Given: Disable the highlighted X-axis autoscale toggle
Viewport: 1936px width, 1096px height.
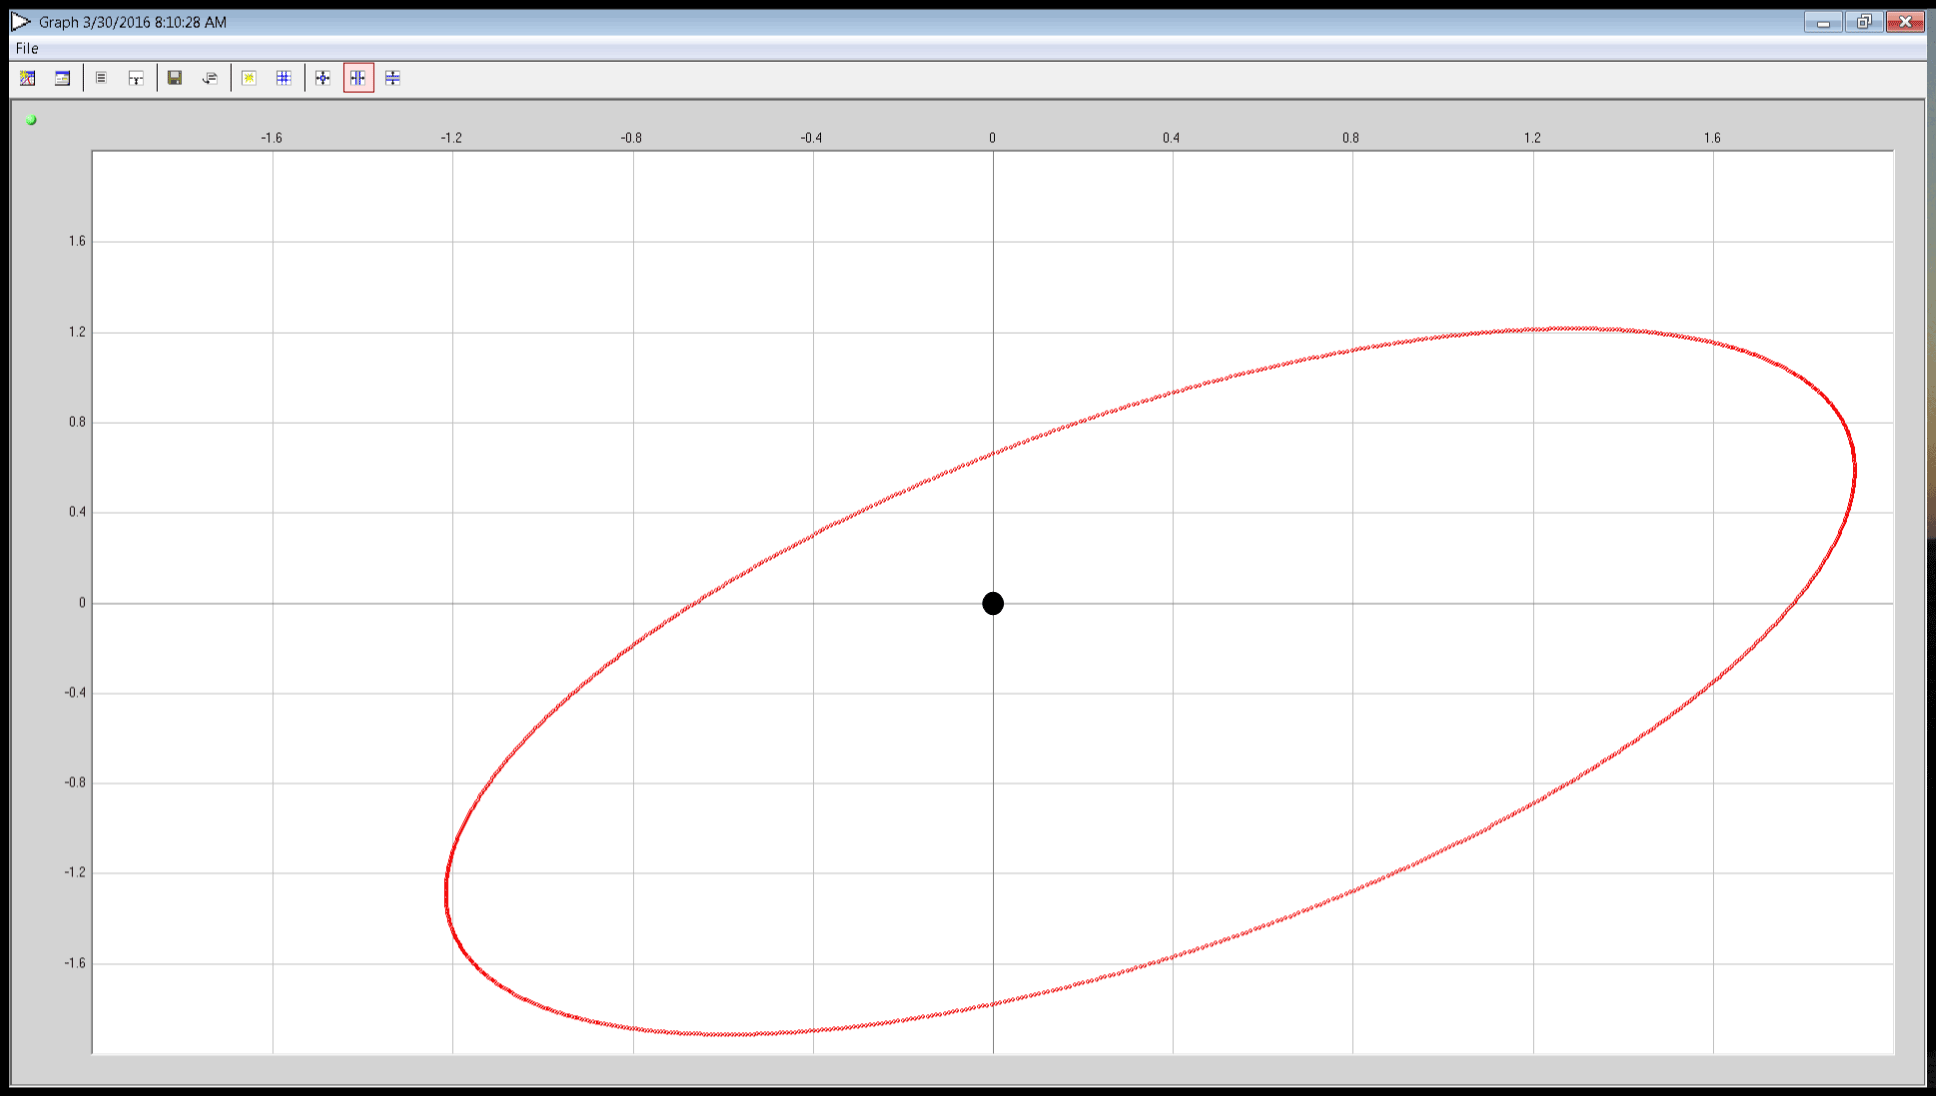Looking at the screenshot, I should tap(358, 78).
